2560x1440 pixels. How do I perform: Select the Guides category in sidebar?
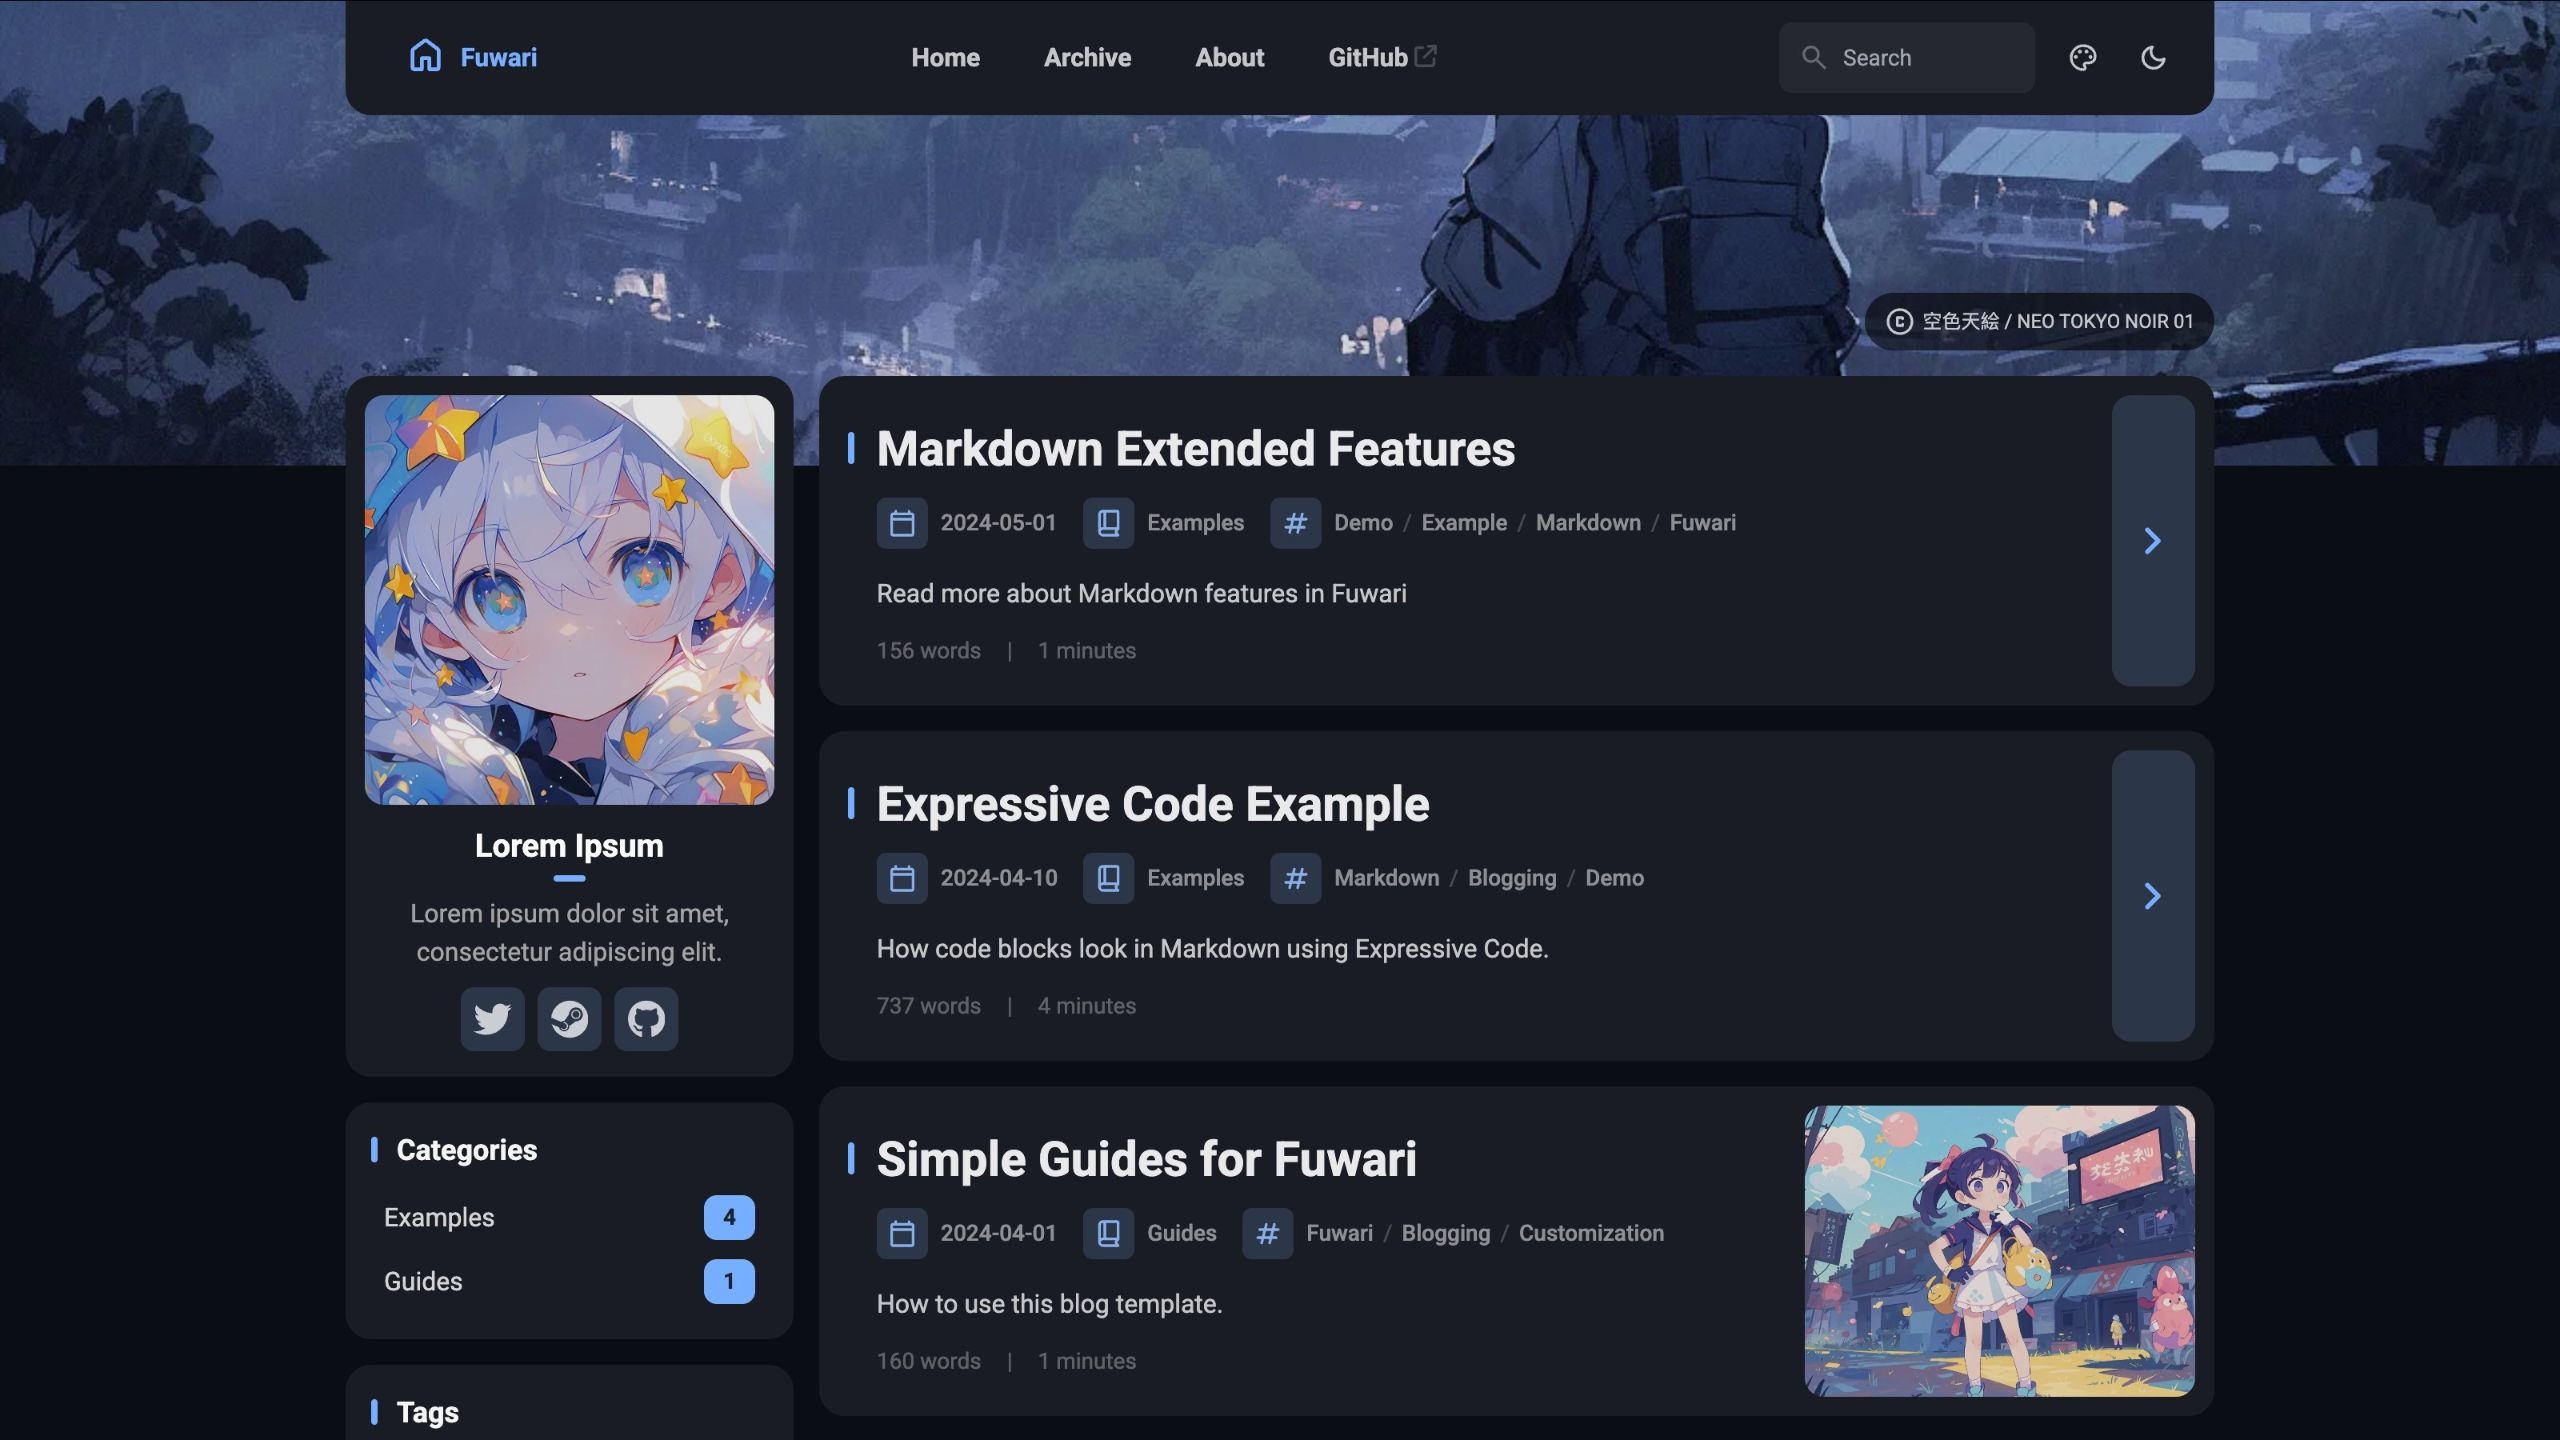coord(569,1281)
